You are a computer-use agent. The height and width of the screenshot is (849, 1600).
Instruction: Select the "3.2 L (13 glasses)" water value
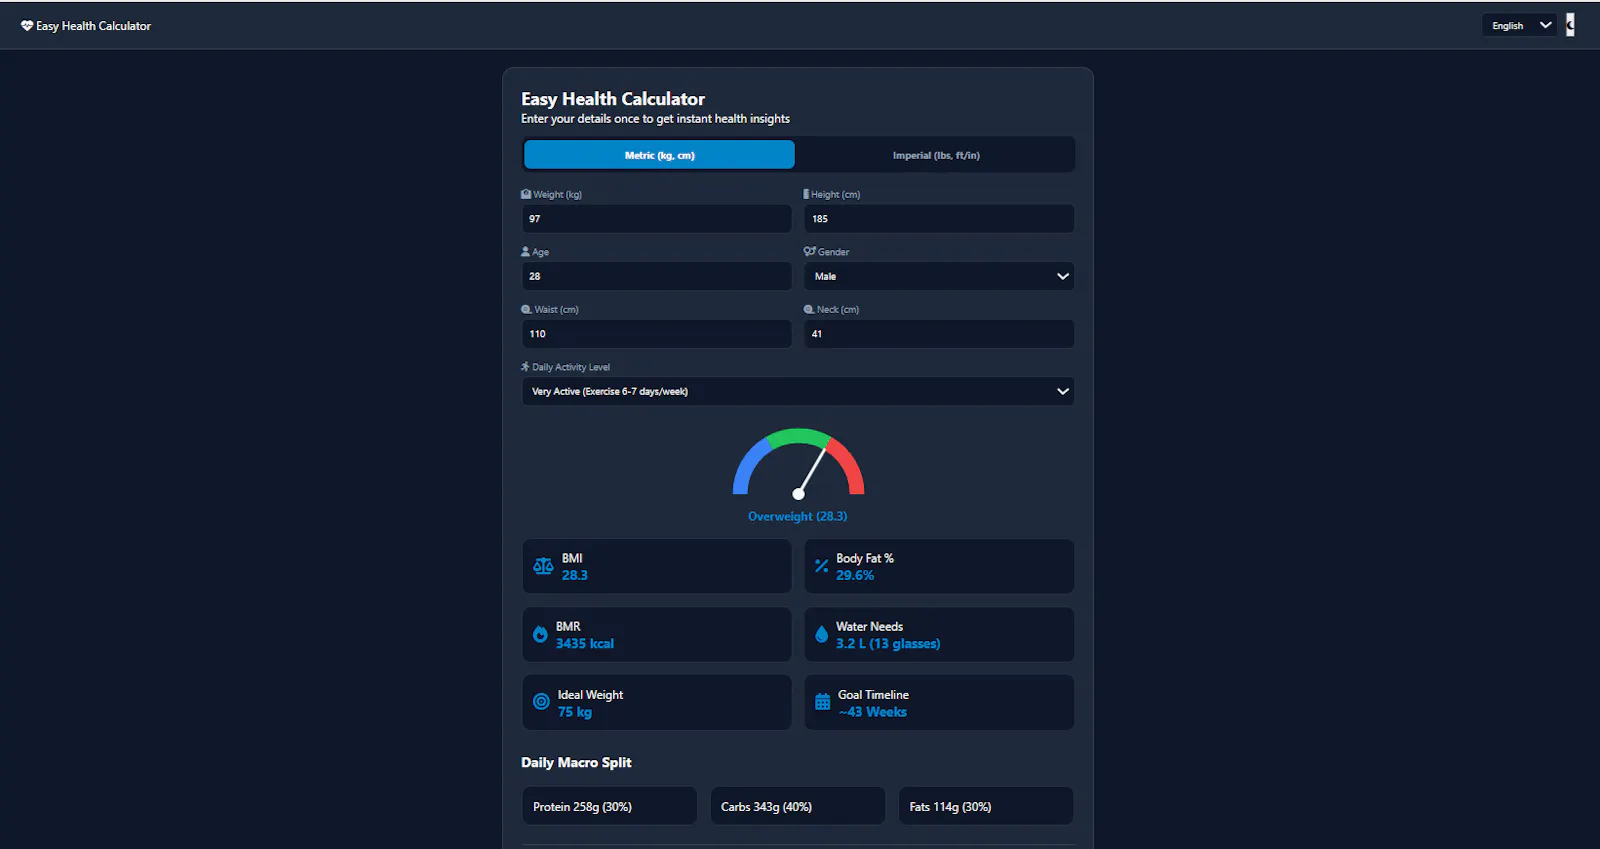[888, 643]
